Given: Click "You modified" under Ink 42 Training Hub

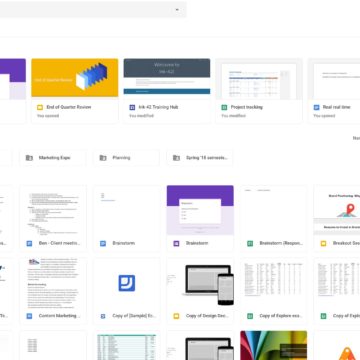Looking at the screenshot, I should [142, 116].
